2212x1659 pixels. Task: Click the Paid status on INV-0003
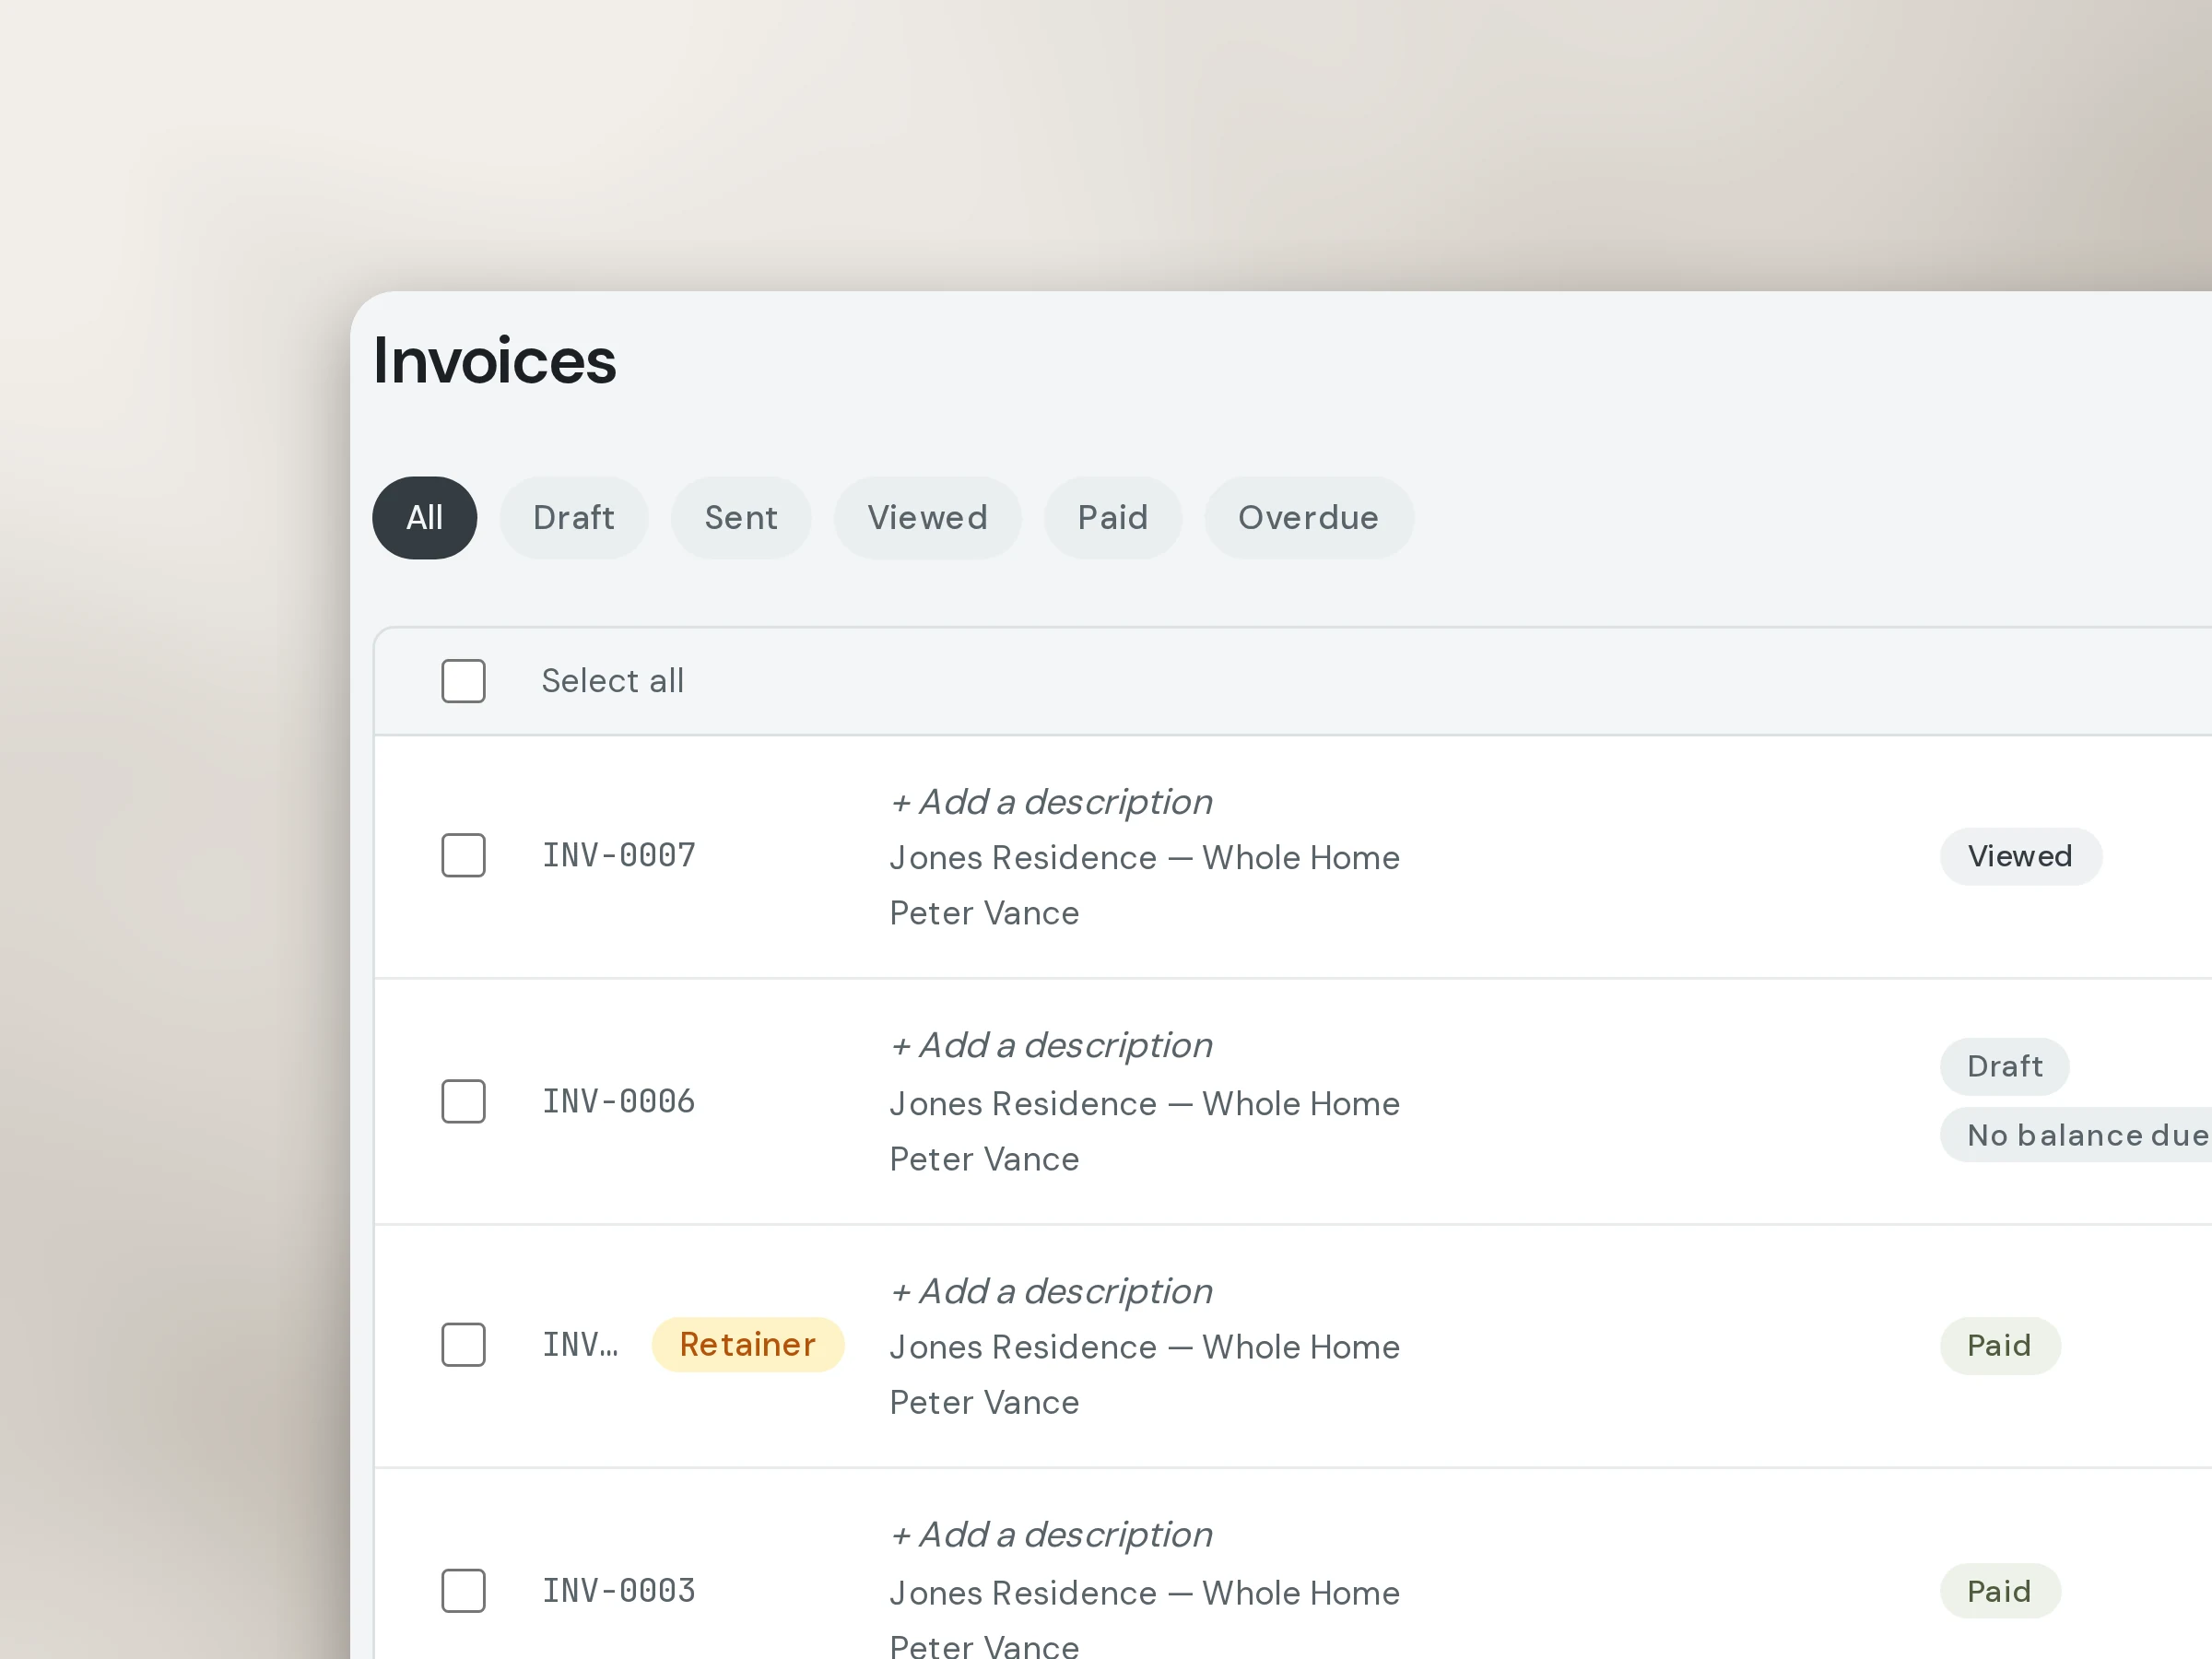click(x=2000, y=1591)
